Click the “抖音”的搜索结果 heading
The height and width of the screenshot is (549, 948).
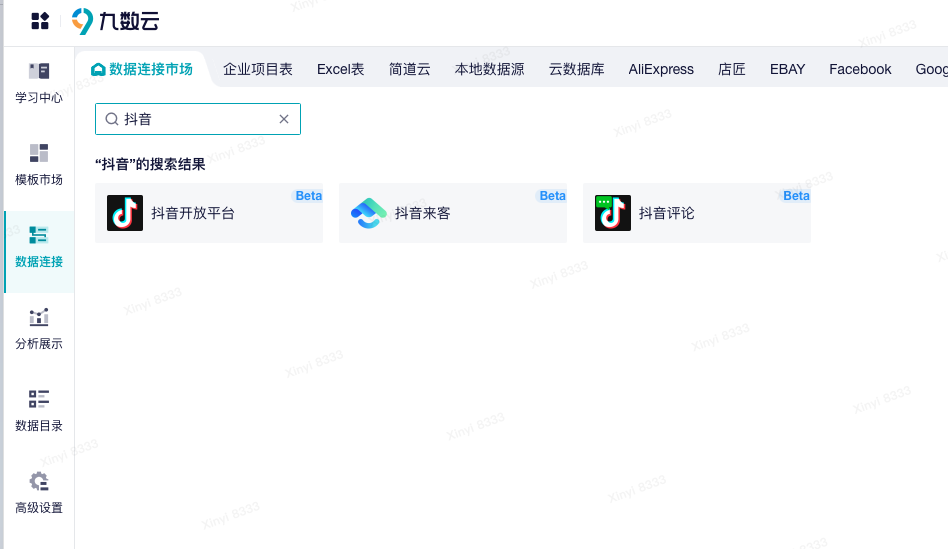pos(151,164)
